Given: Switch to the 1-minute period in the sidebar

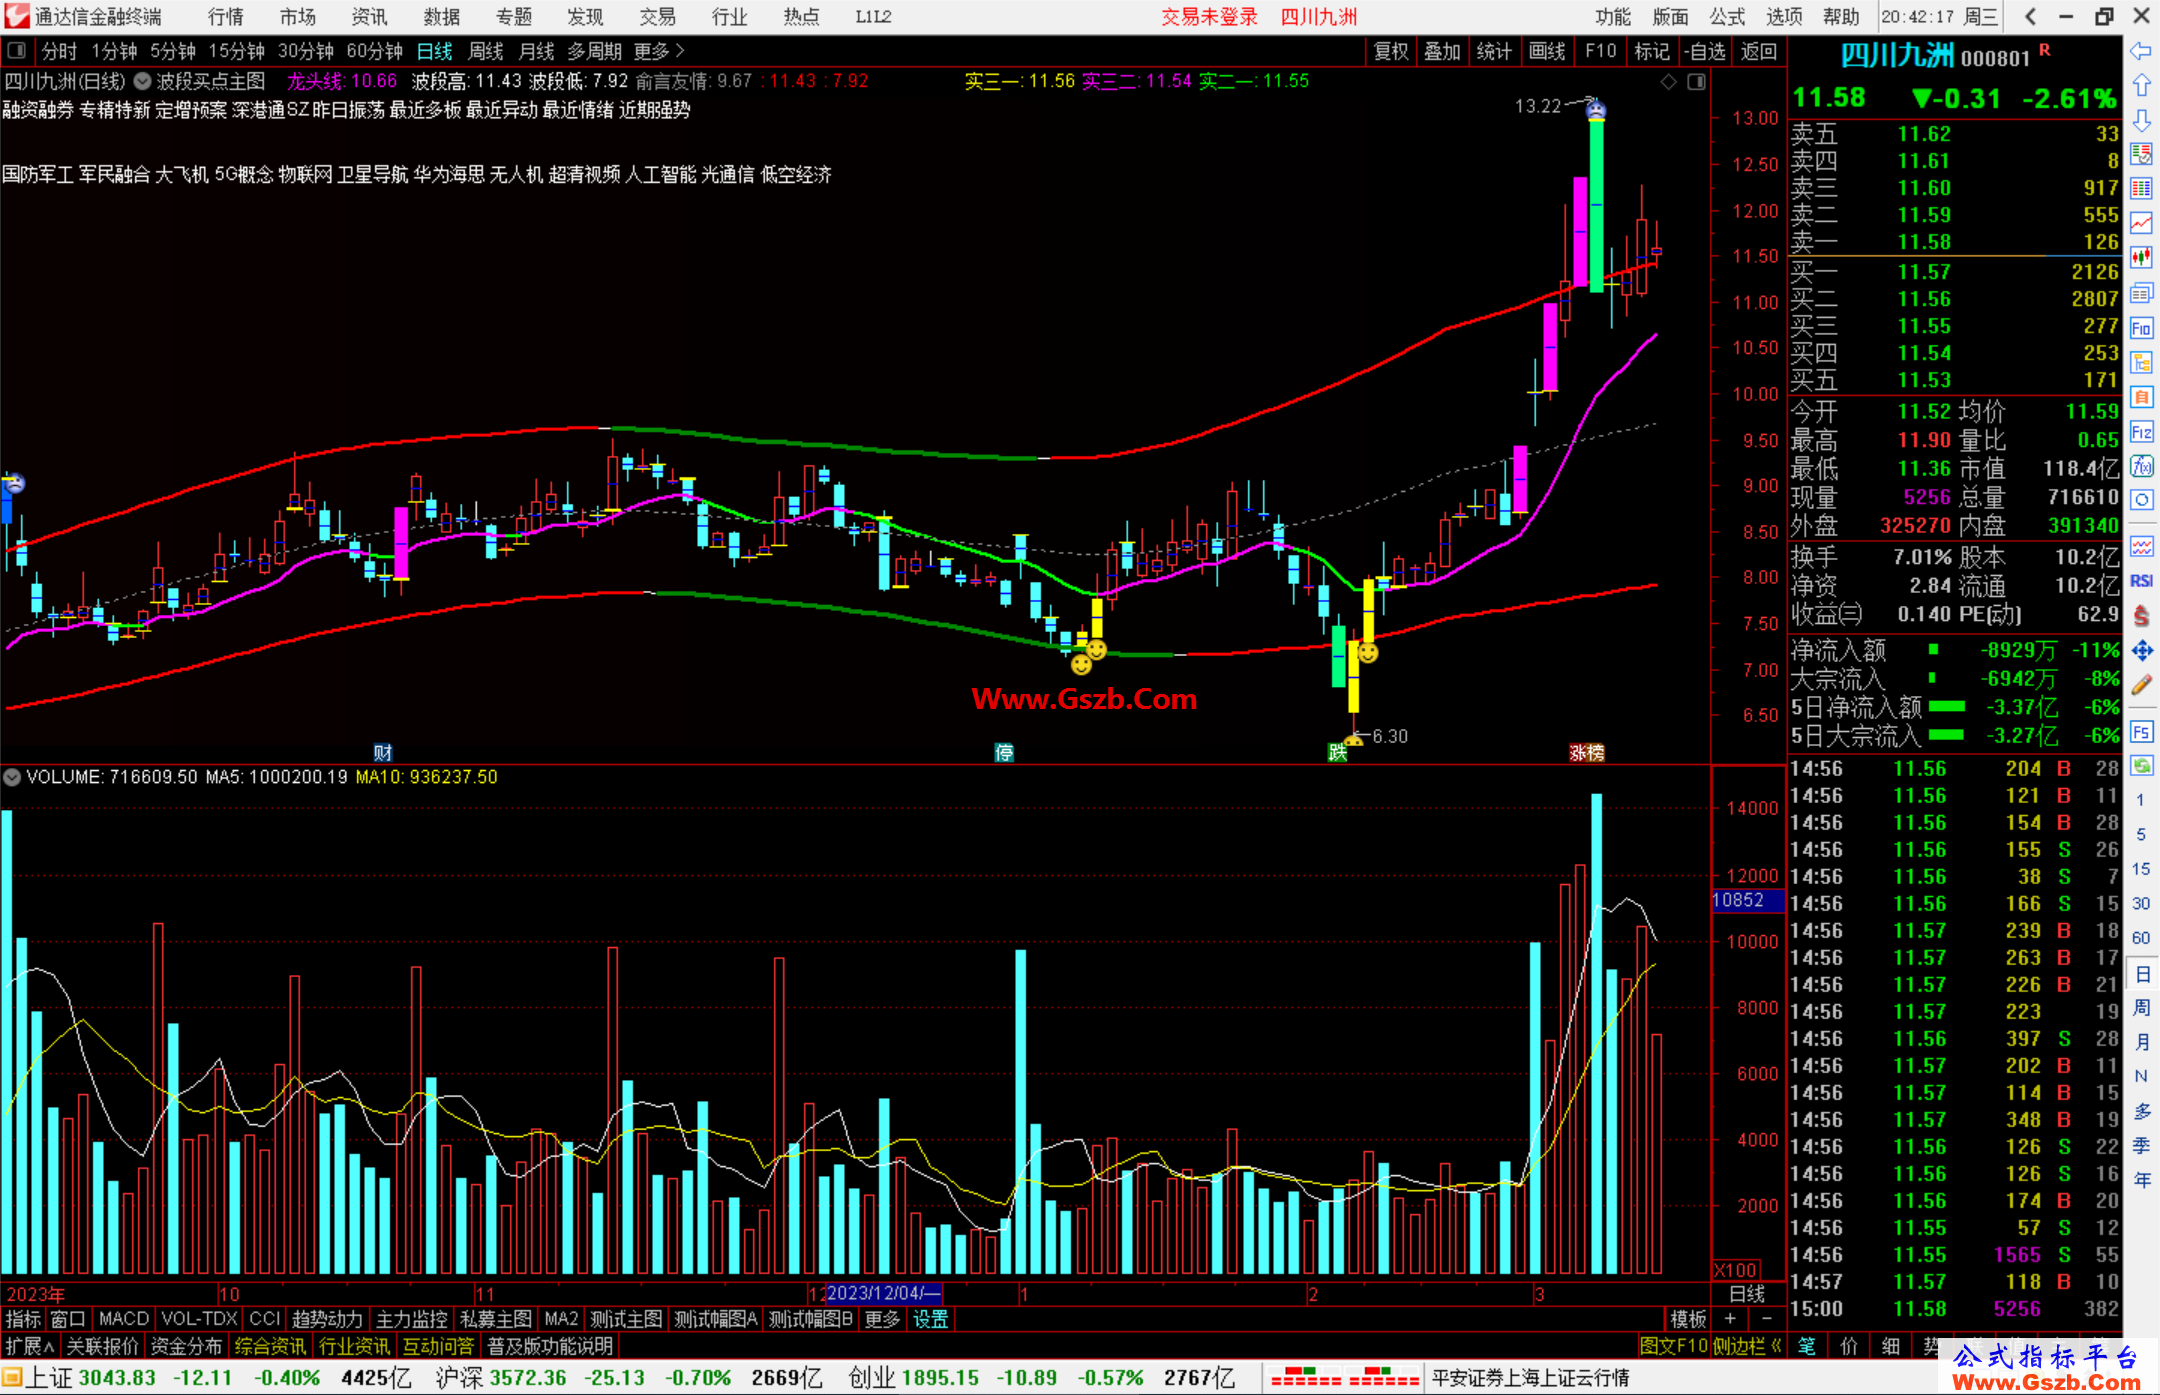Looking at the screenshot, I should [2141, 800].
